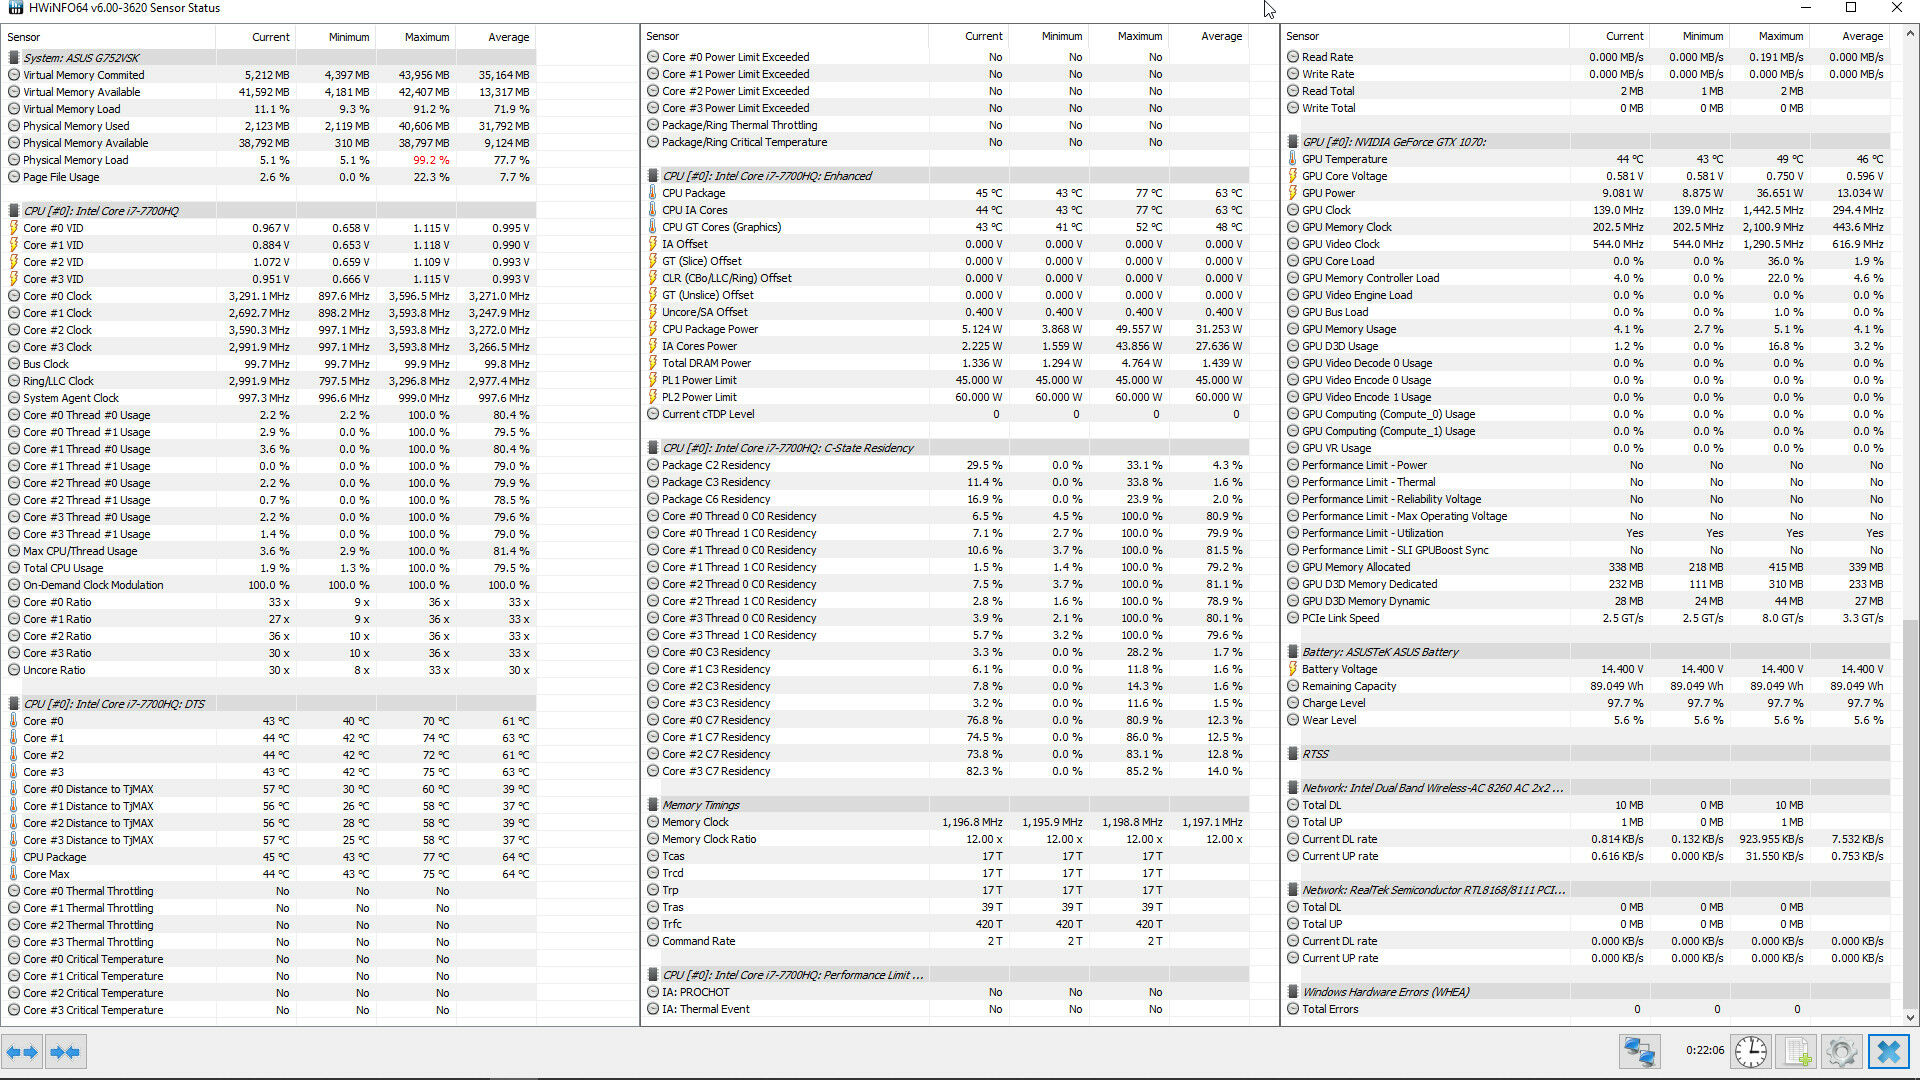The height and width of the screenshot is (1080, 1920).
Task: Click the icon beside Battery: ASUSTeK ASUS Battery header
Action: click(1293, 652)
